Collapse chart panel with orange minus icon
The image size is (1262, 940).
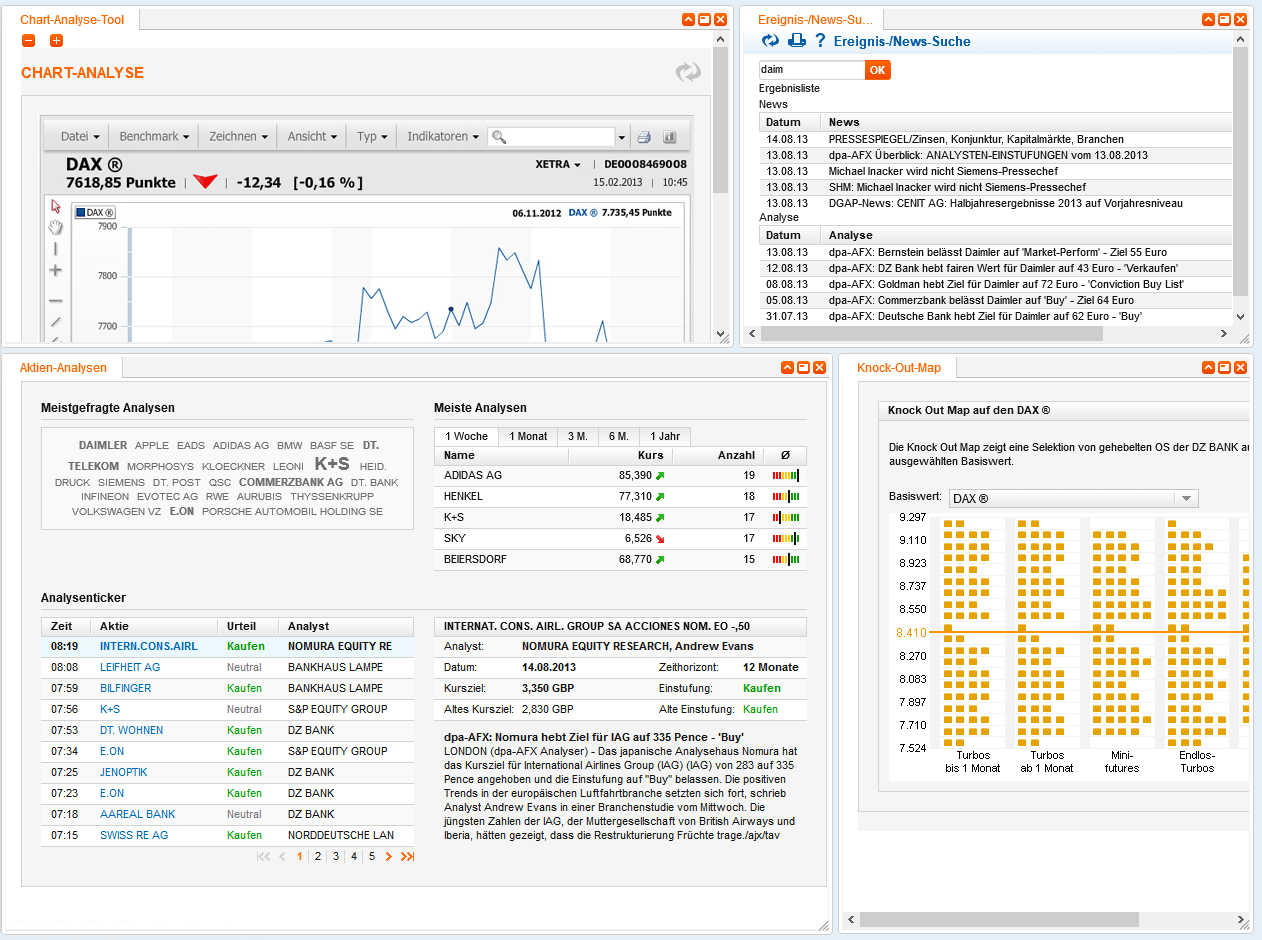(28, 41)
